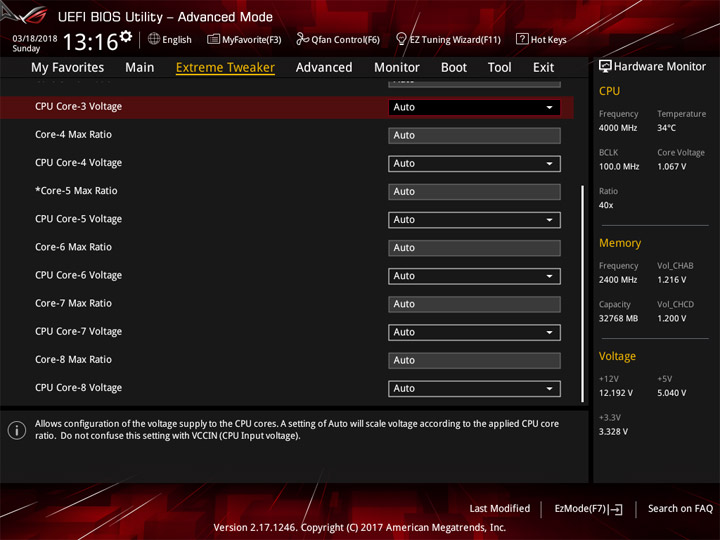
Task: Click the MyFavorite list icon
Action: (x=213, y=39)
